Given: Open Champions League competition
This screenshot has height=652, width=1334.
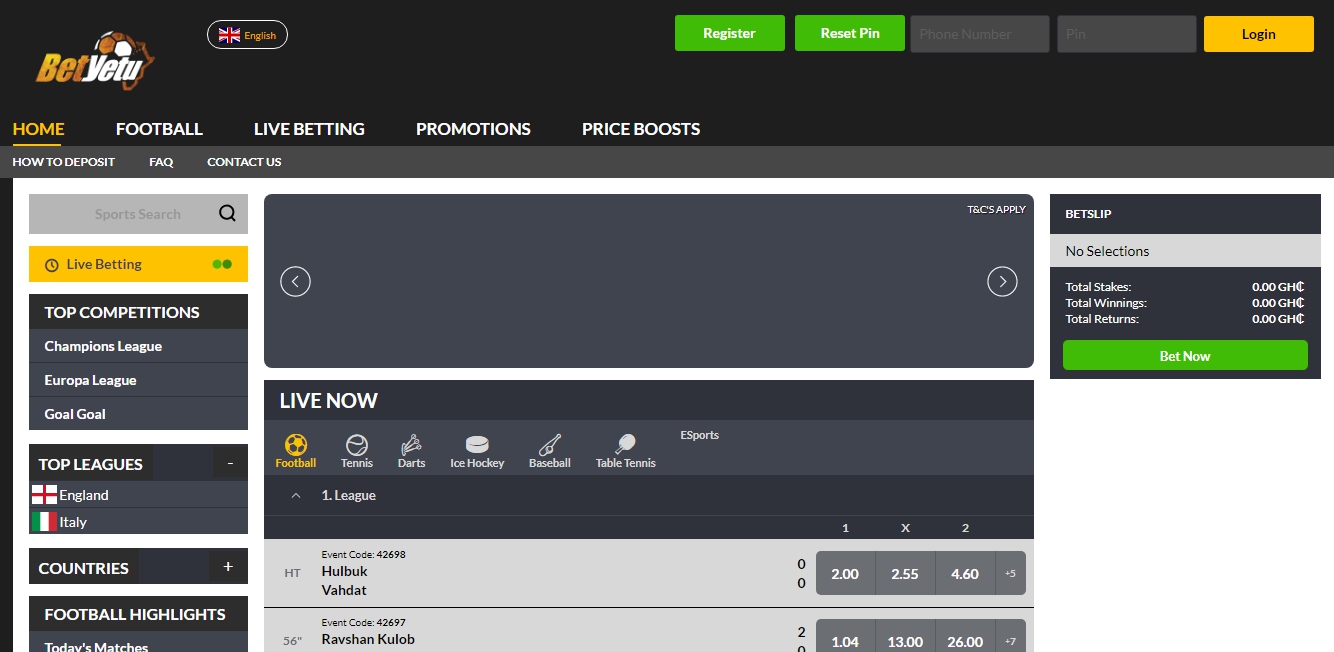Looking at the screenshot, I should (138, 346).
